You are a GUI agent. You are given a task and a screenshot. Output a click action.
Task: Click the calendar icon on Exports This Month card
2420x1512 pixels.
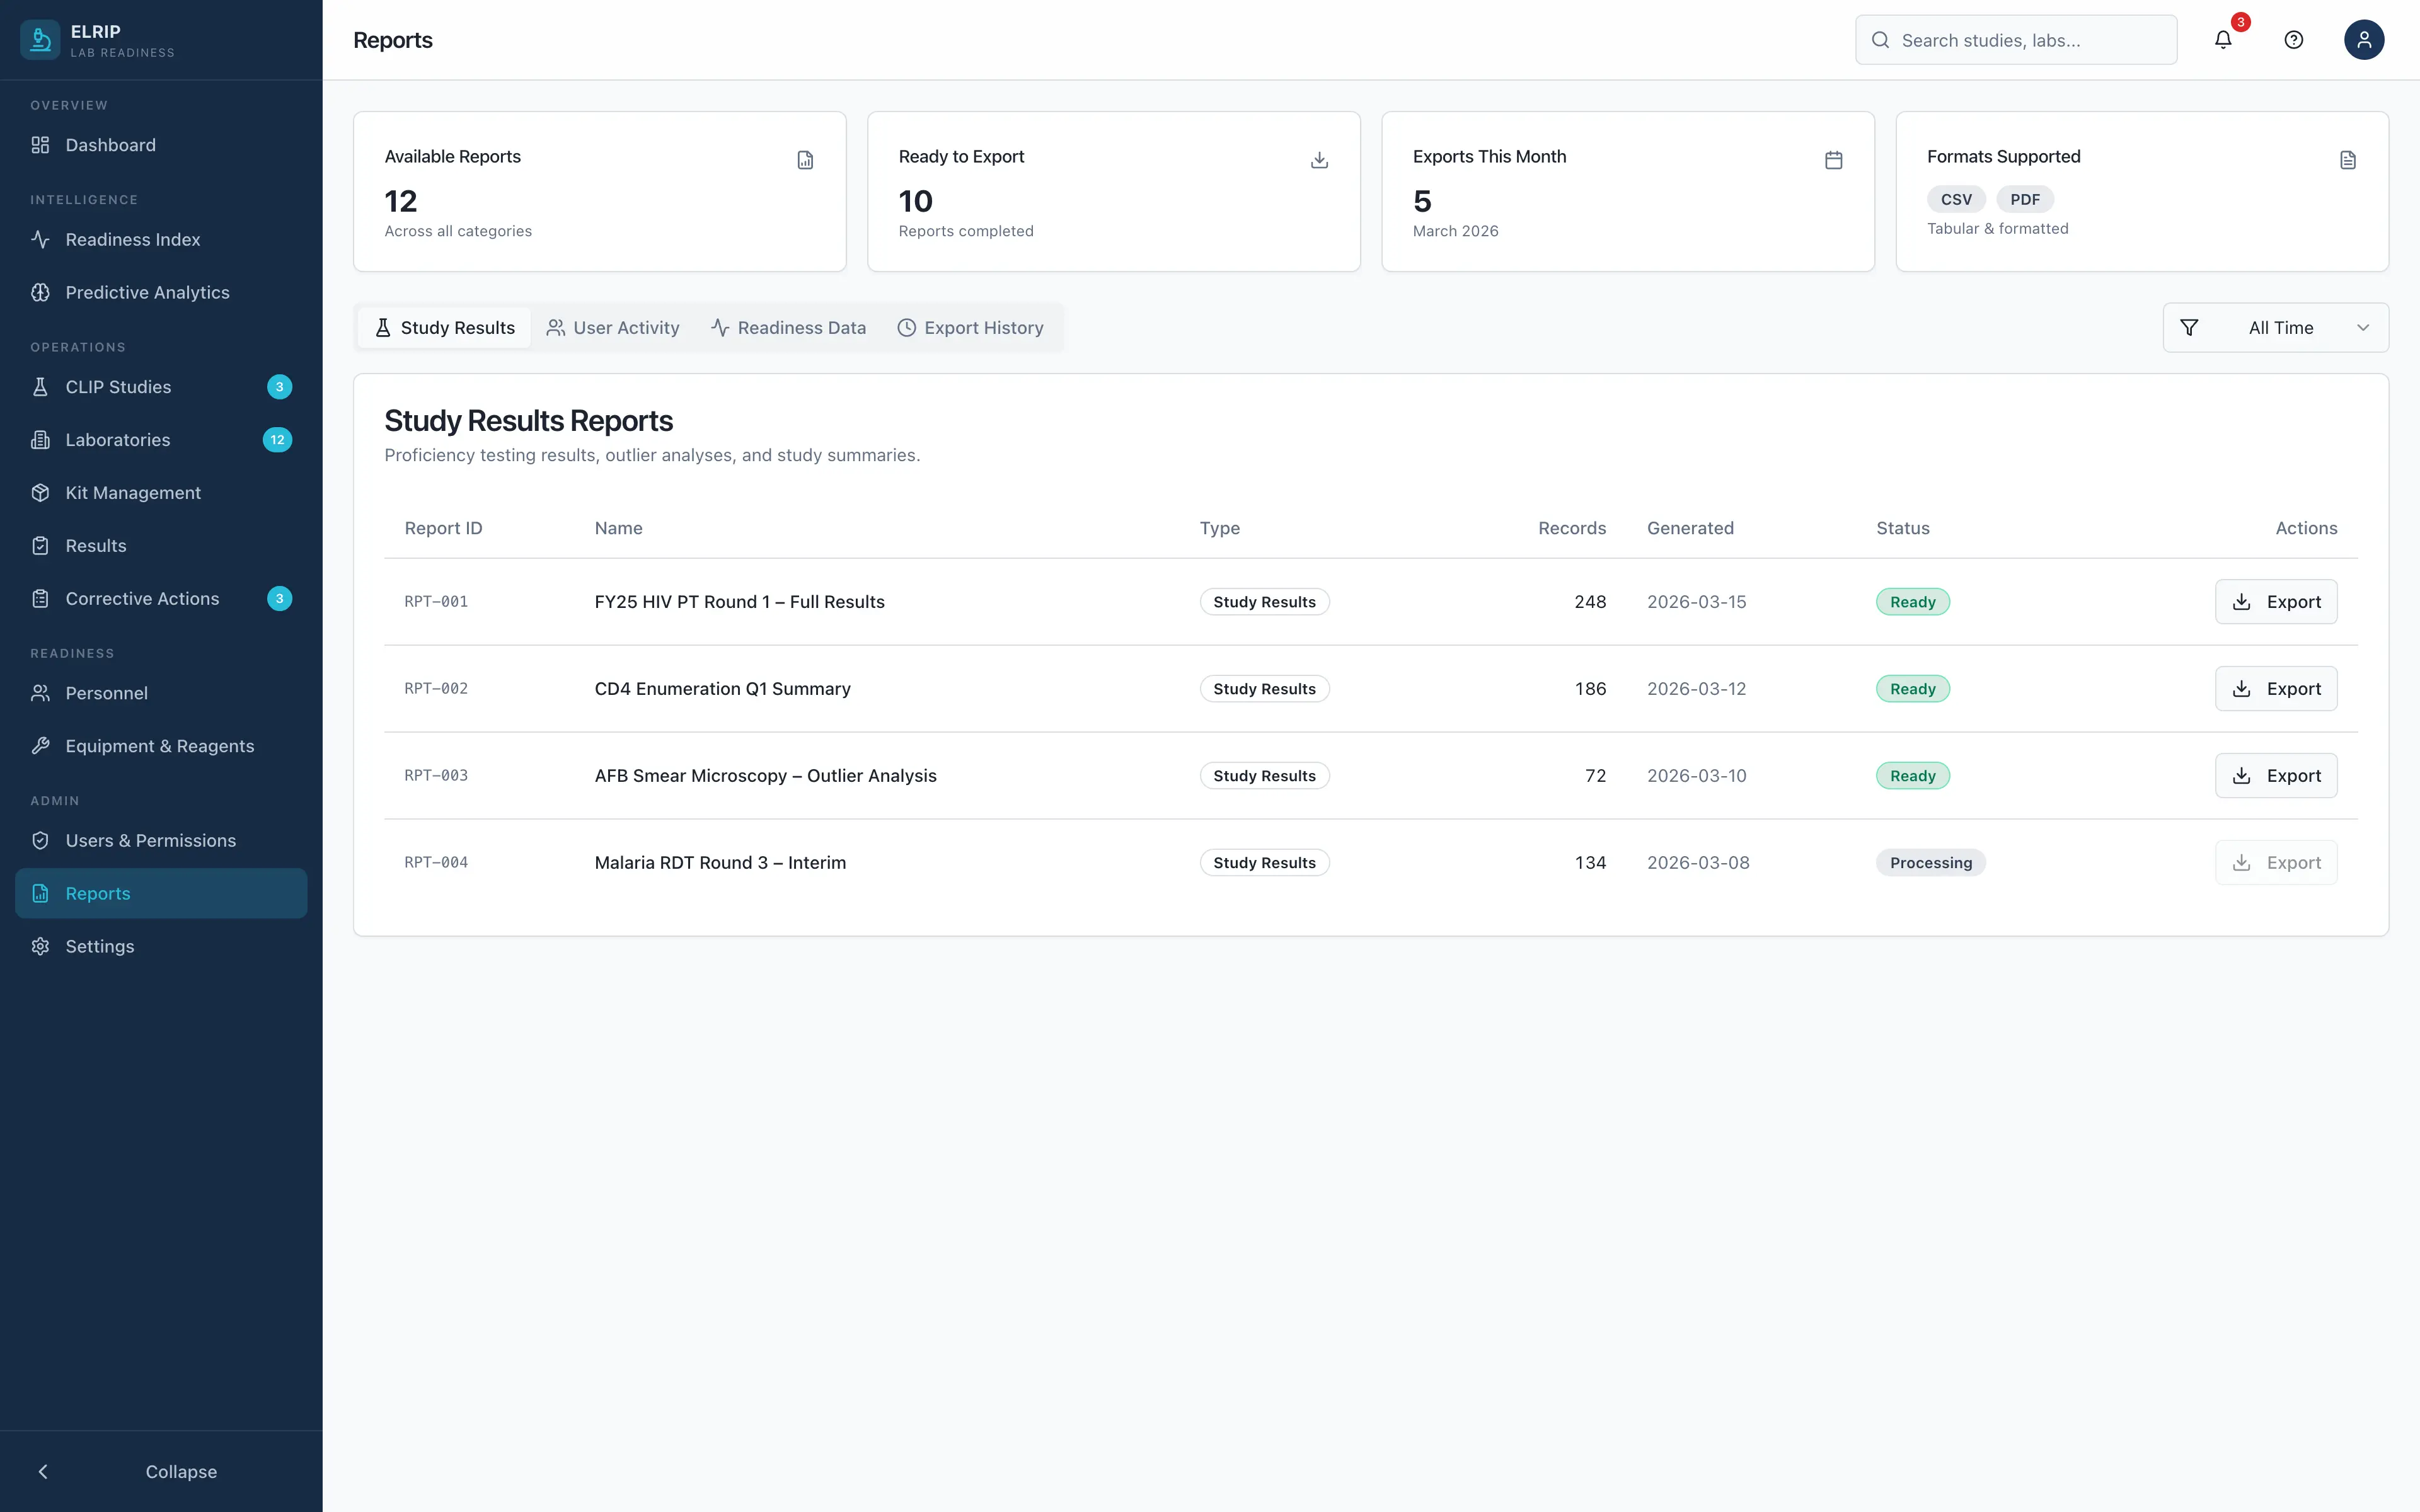[x=1833, y=160]
